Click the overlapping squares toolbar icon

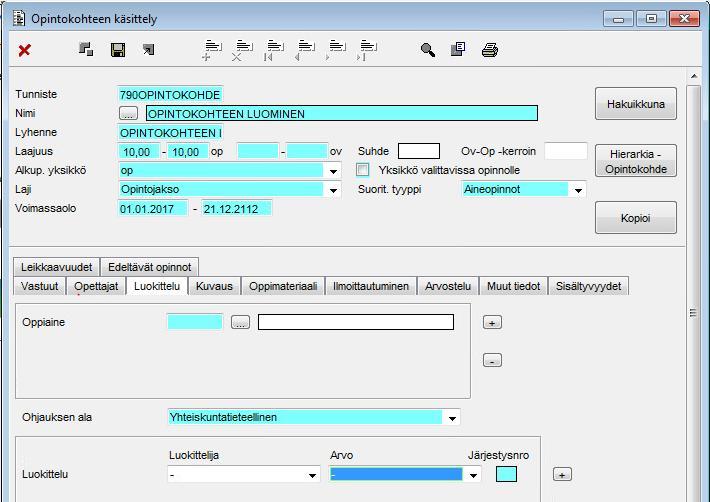[x=86, y=49]
